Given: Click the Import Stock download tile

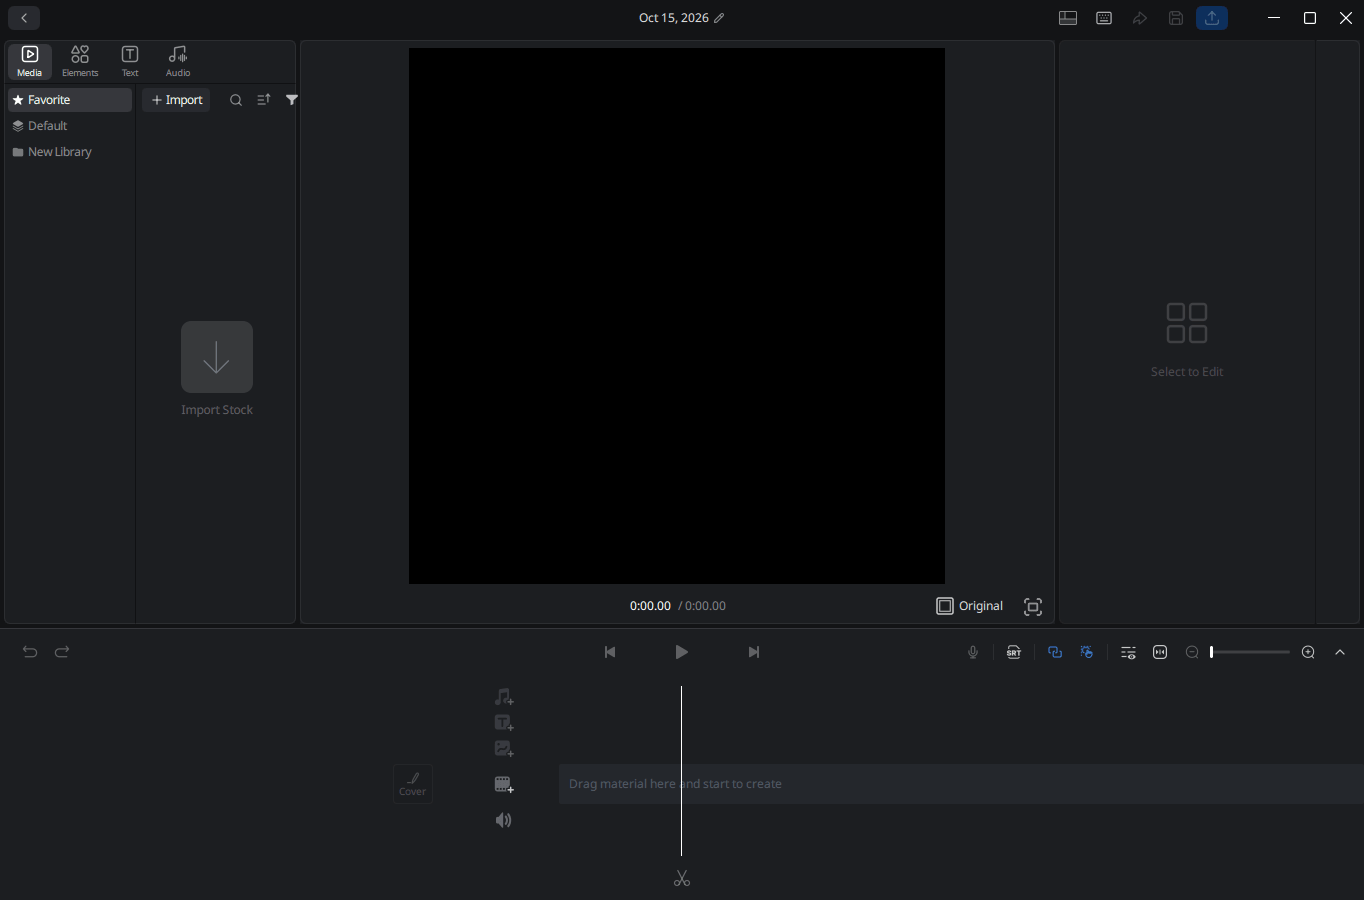Looking at the screenshot, I should (x=217, y=357).
